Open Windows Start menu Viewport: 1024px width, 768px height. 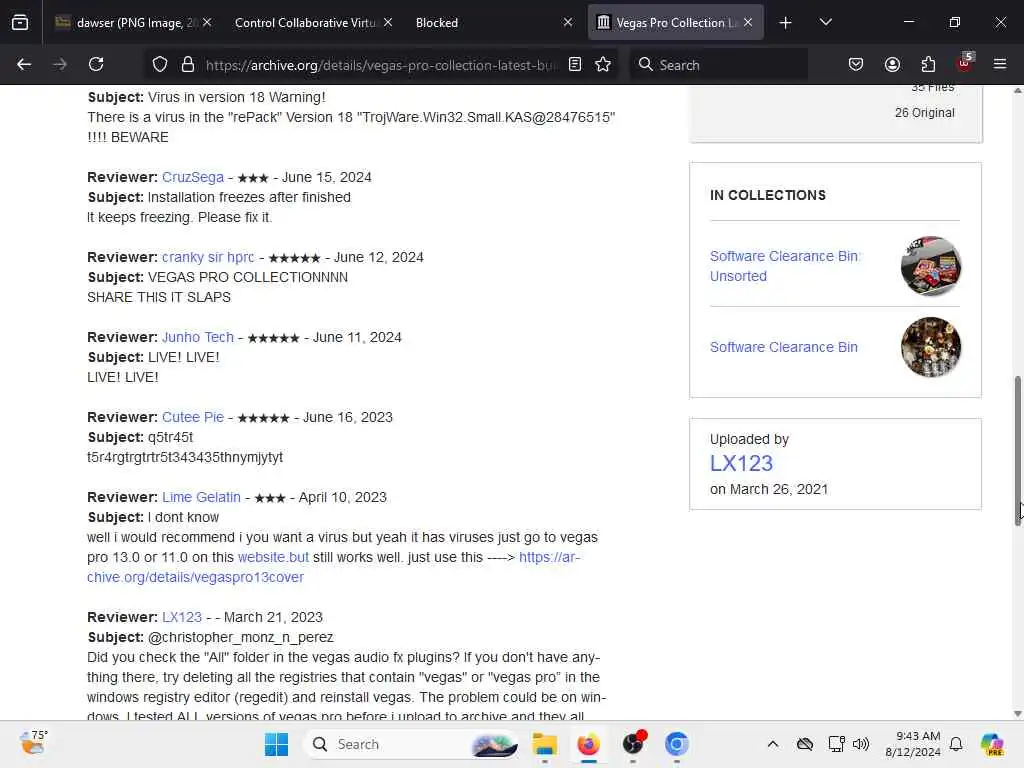(276, 744)
